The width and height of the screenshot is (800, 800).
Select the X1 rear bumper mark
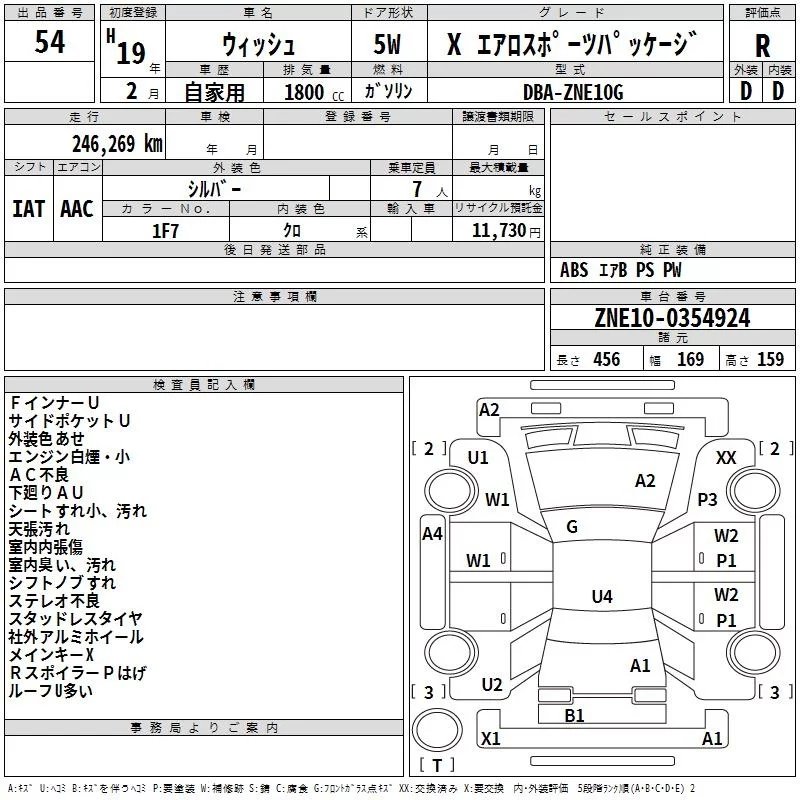pos(491,738)
